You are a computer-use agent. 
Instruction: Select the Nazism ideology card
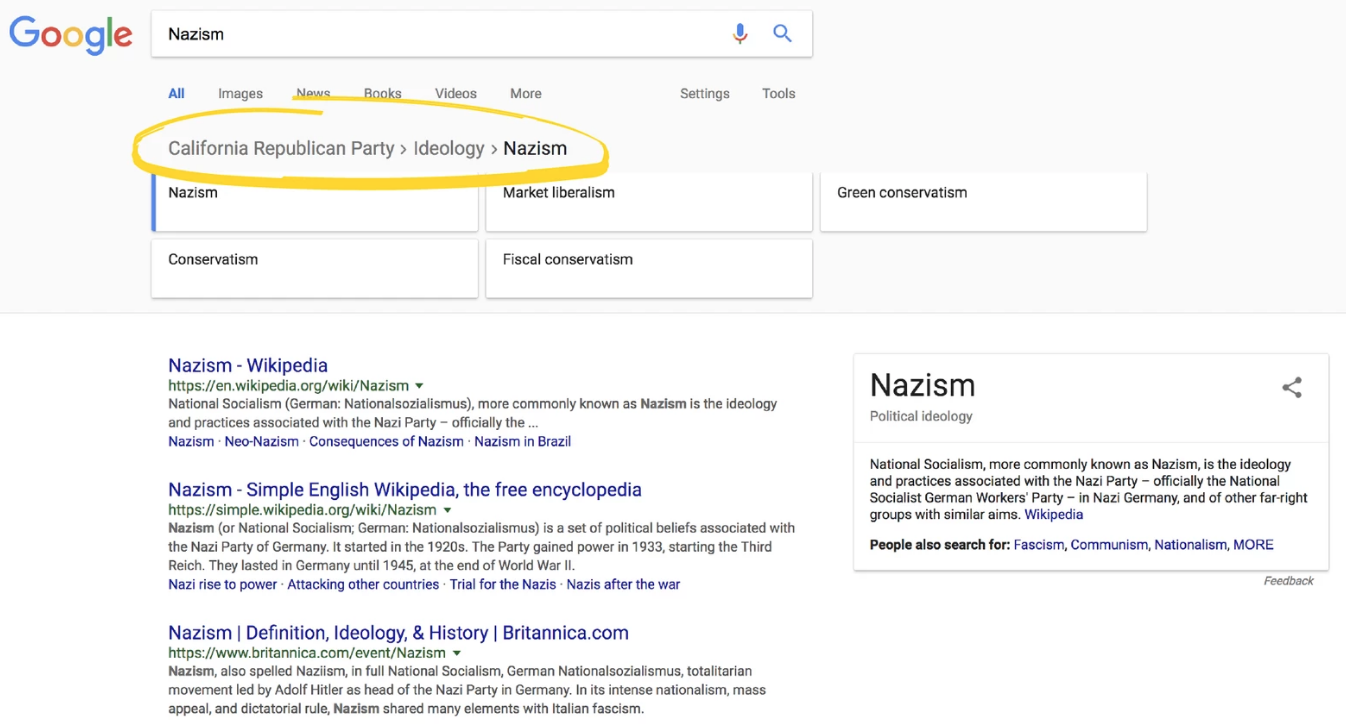[315, 202]
